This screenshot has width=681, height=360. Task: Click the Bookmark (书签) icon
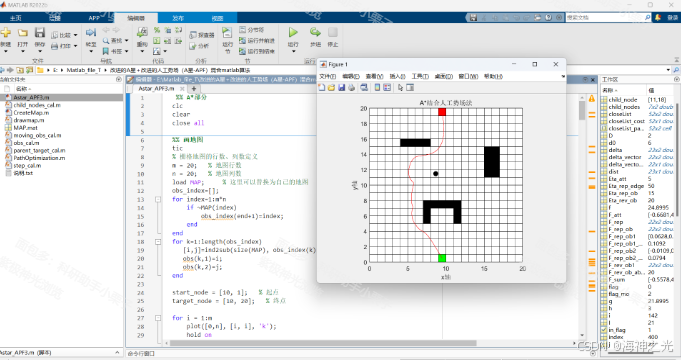(106, 51)
